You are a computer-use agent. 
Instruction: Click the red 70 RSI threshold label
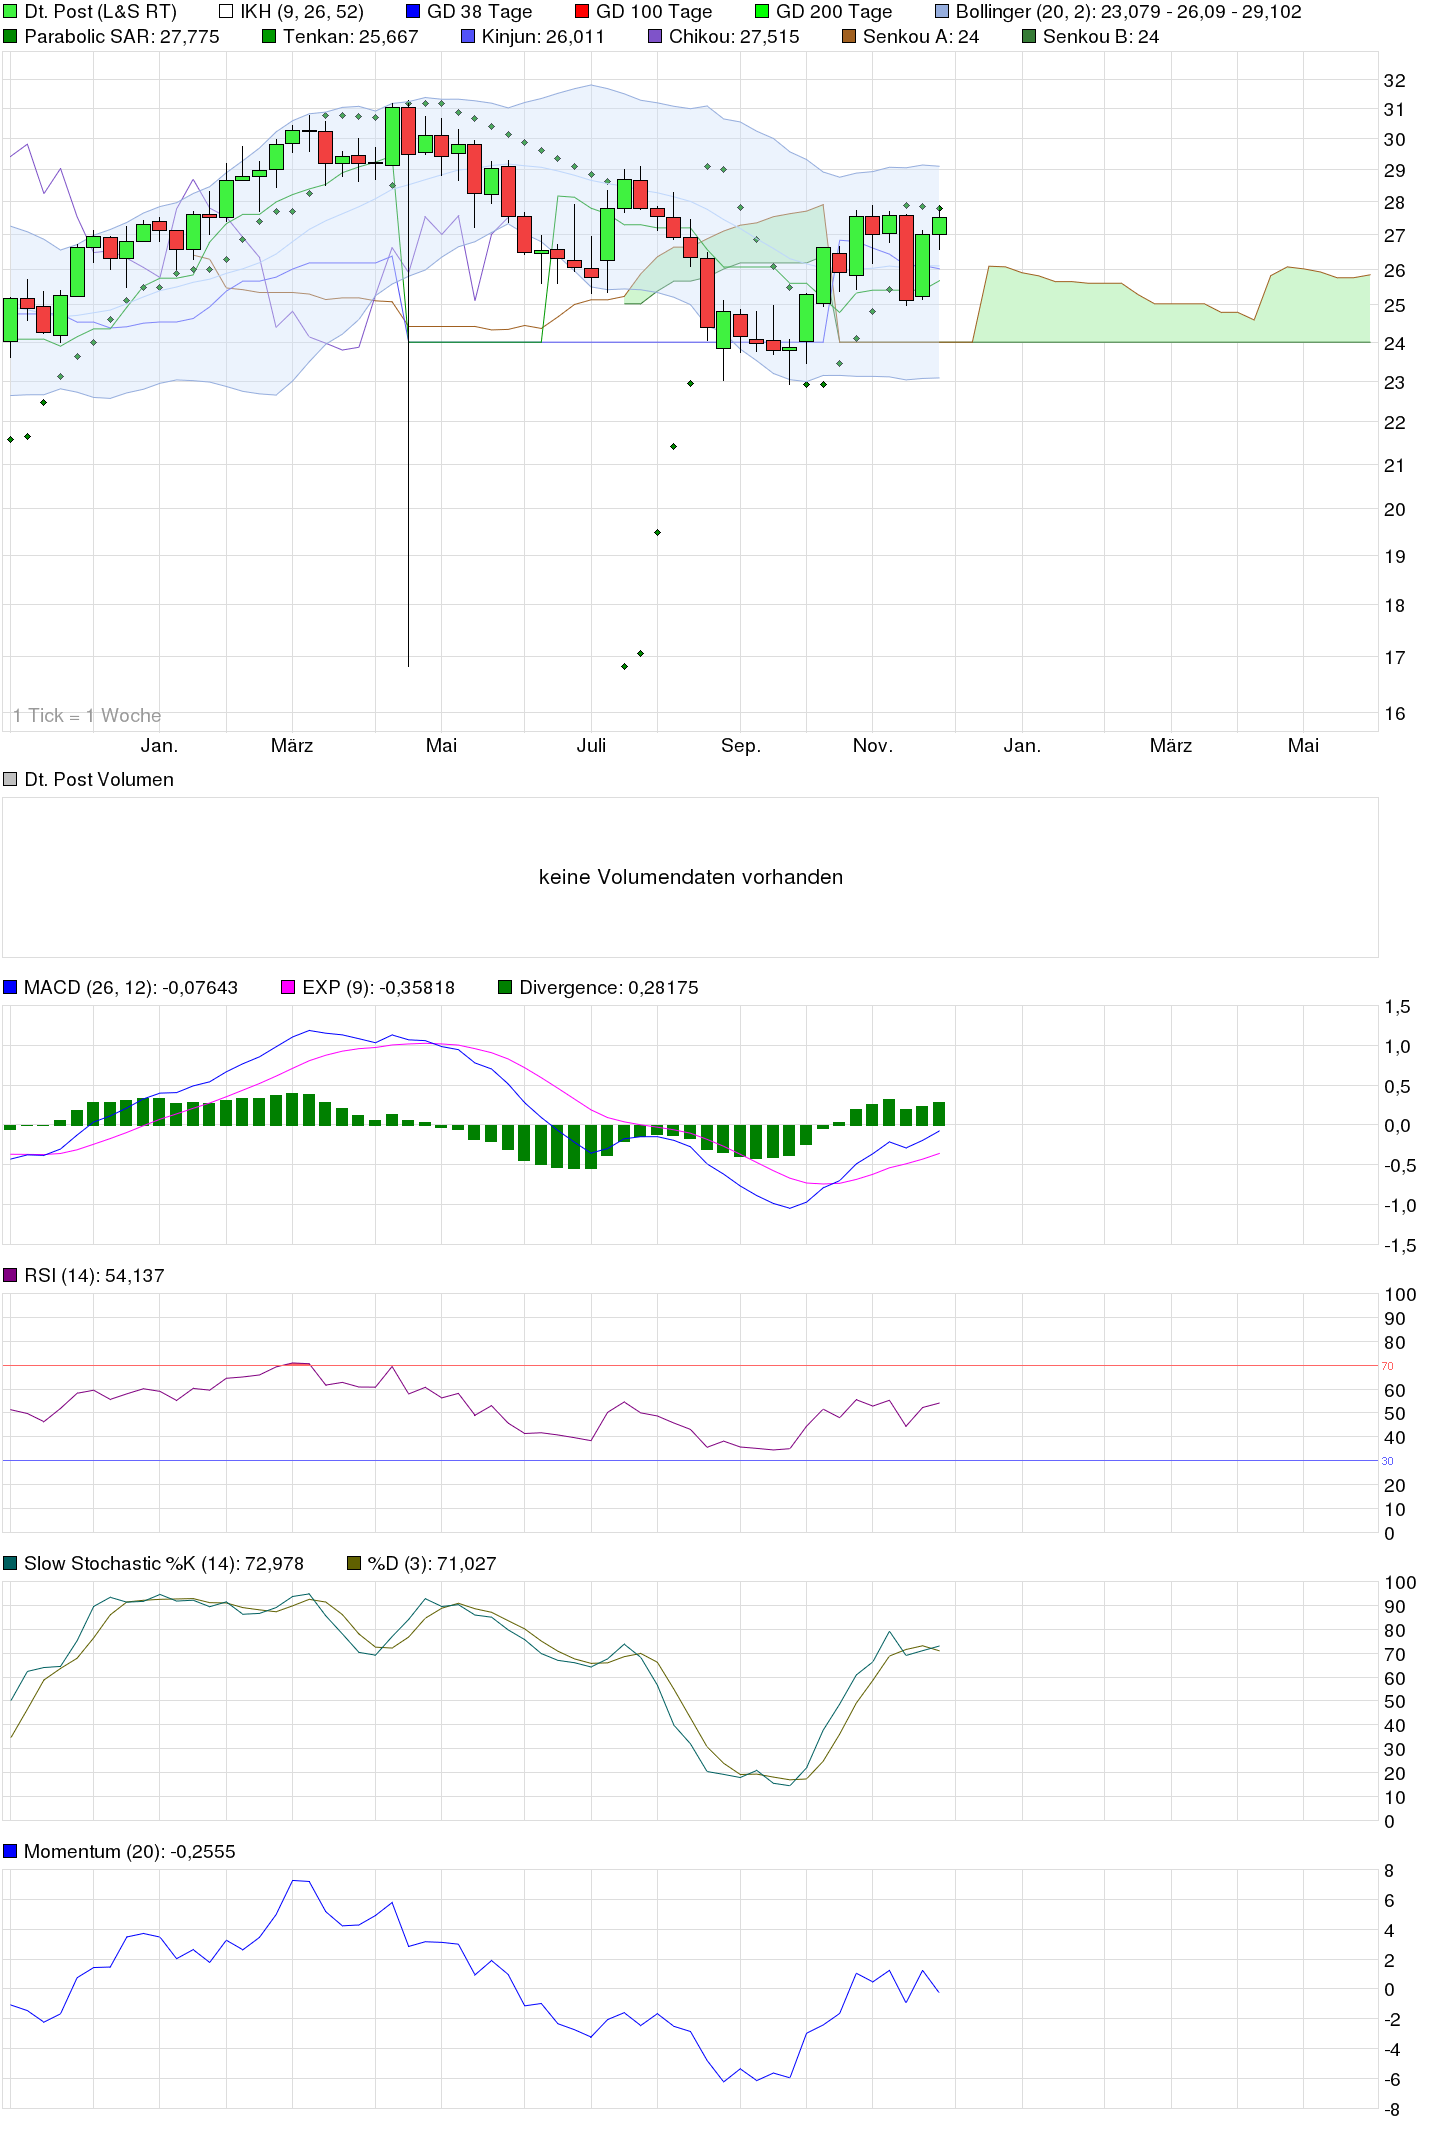pyautogui.click(x=1387, y=1366)
